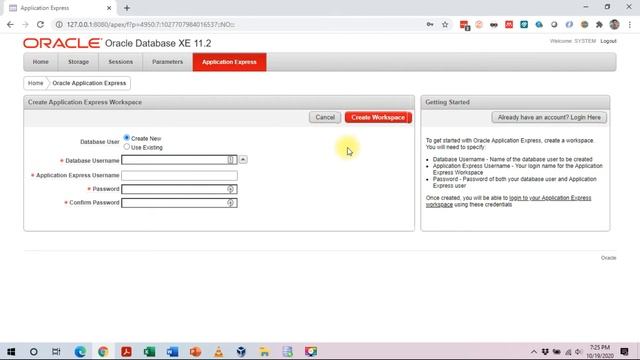Viewport: 640px width, 360px height.
Task: Open File Explorer from the taskbar
Action: click(x=264, y=351)
